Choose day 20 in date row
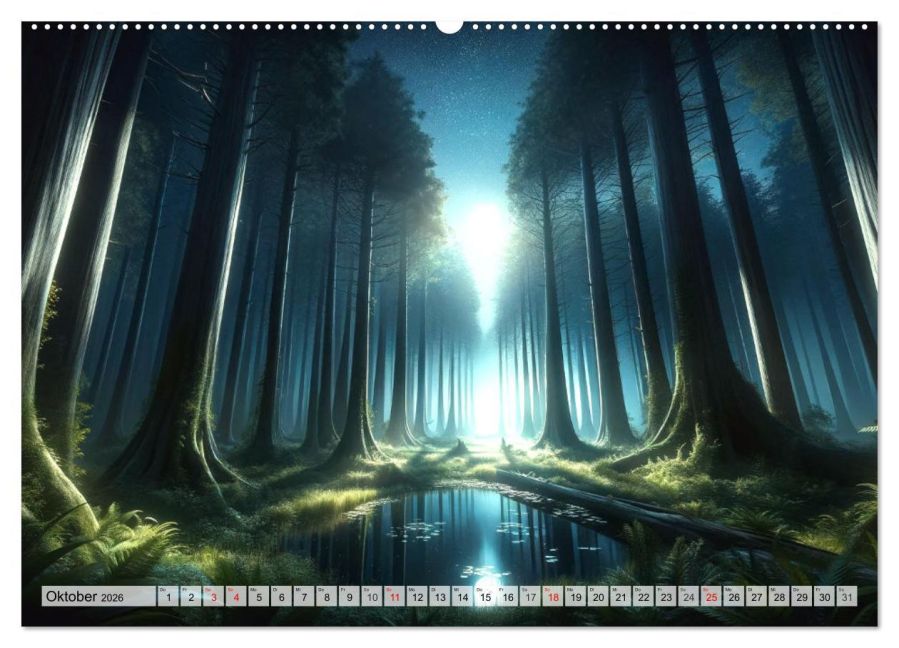899x648 pixels. 599,596
